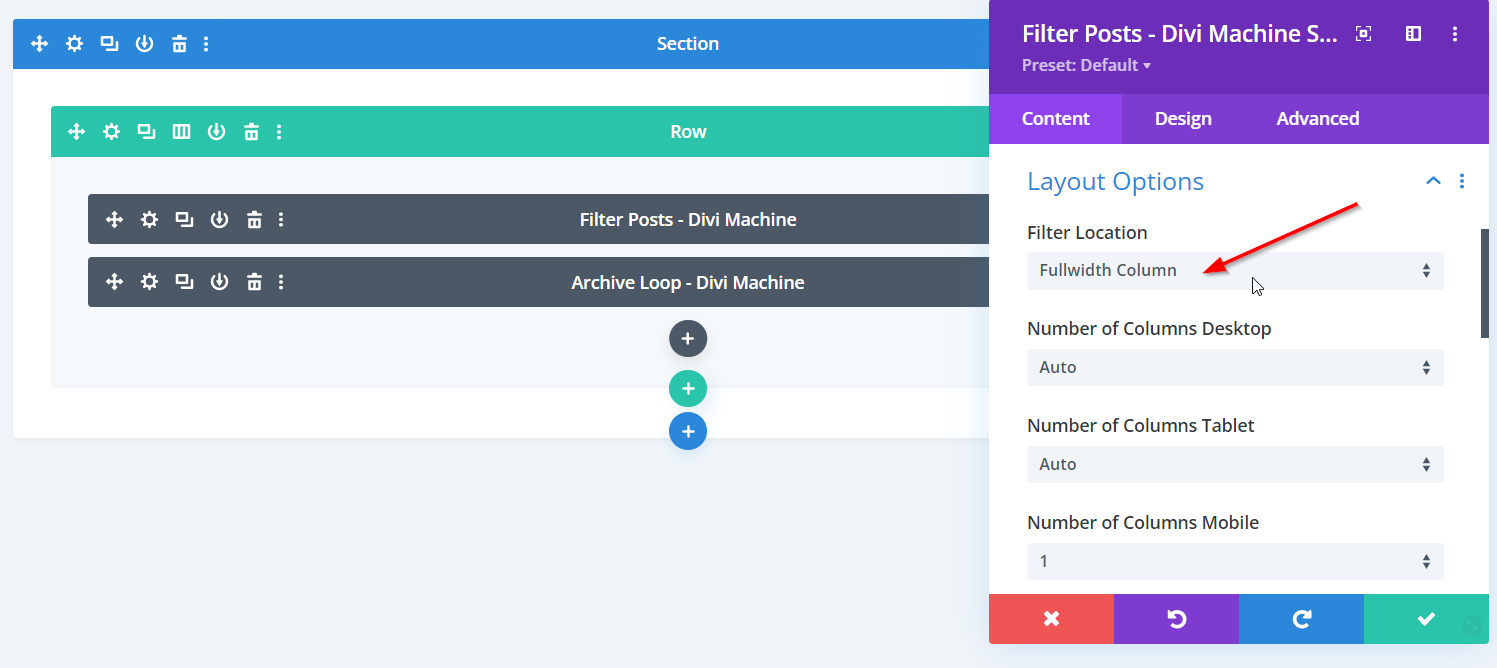Collapse the Layout Options section
This screenshot has height=668, width=1497.
pyautogui.click(x=1432, y=182)
